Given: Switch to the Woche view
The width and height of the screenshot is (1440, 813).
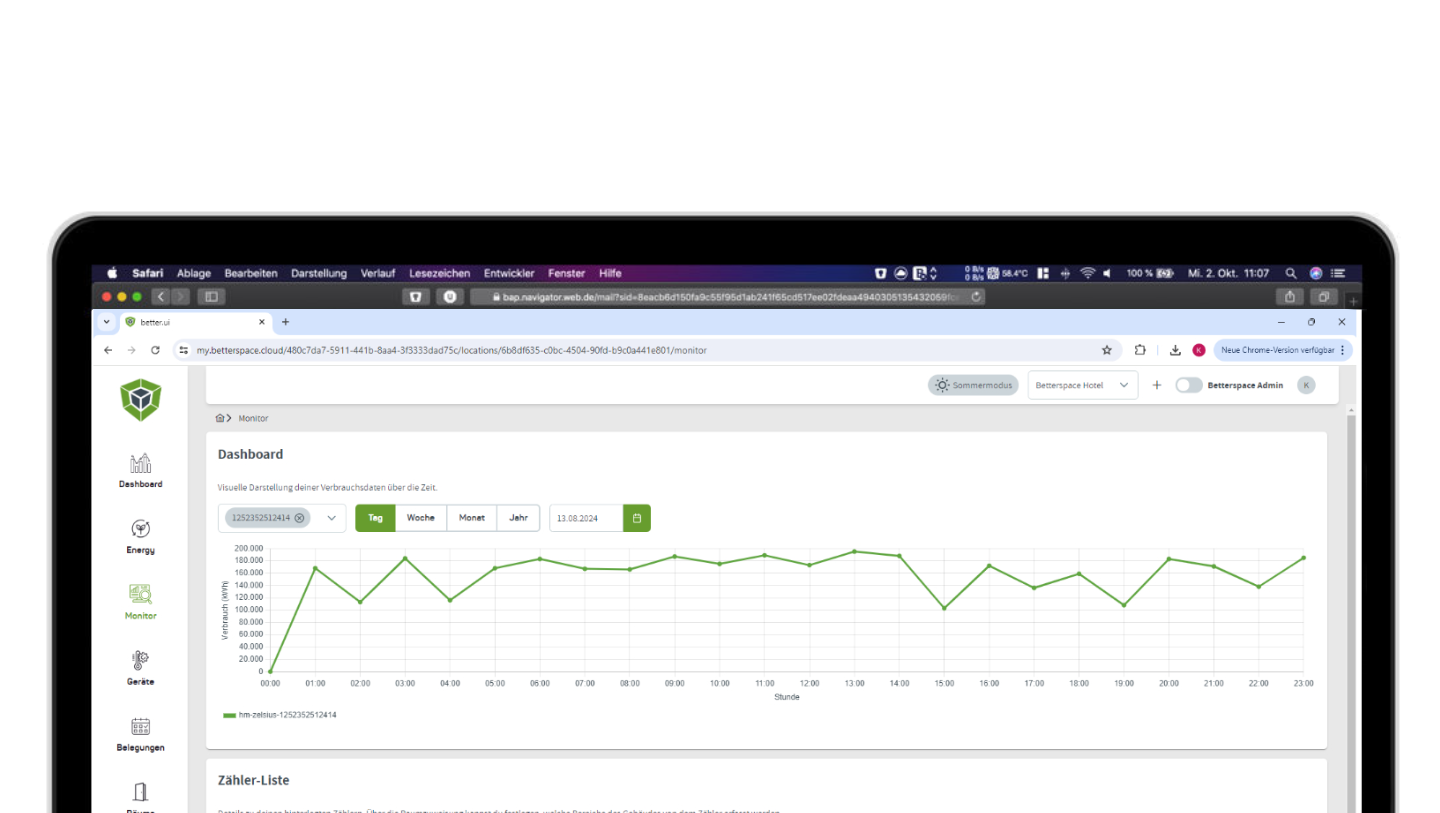Looking at the screenshot, I should point(421,518).
